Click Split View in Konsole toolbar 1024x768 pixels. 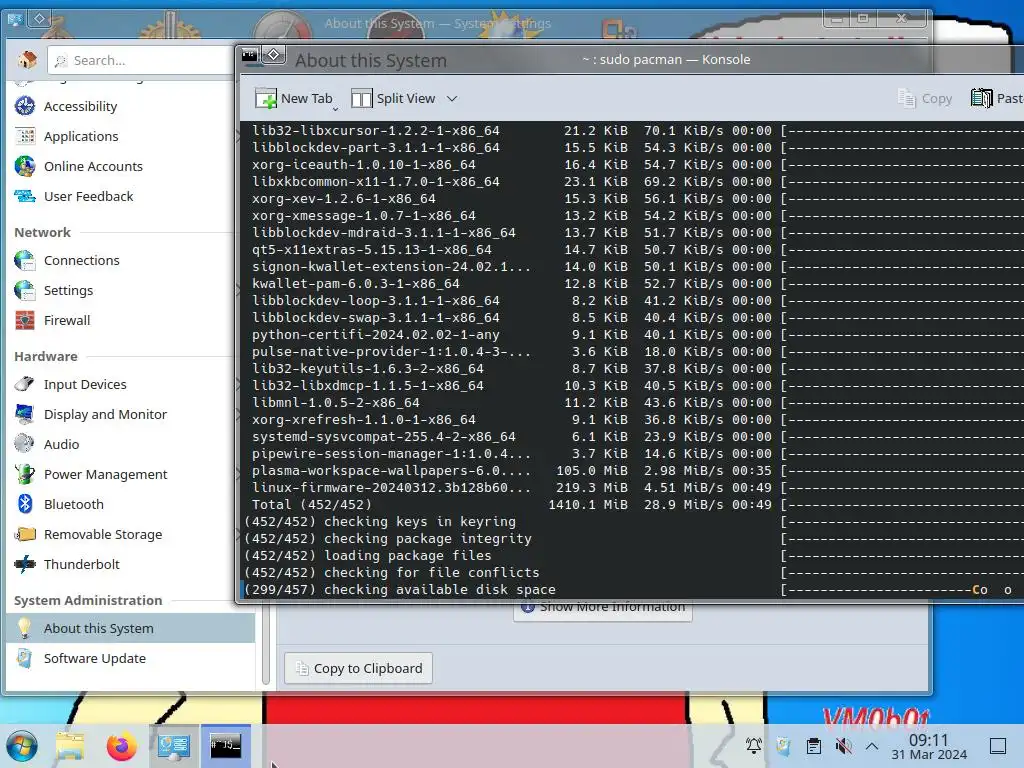click(x=393, y=99)
